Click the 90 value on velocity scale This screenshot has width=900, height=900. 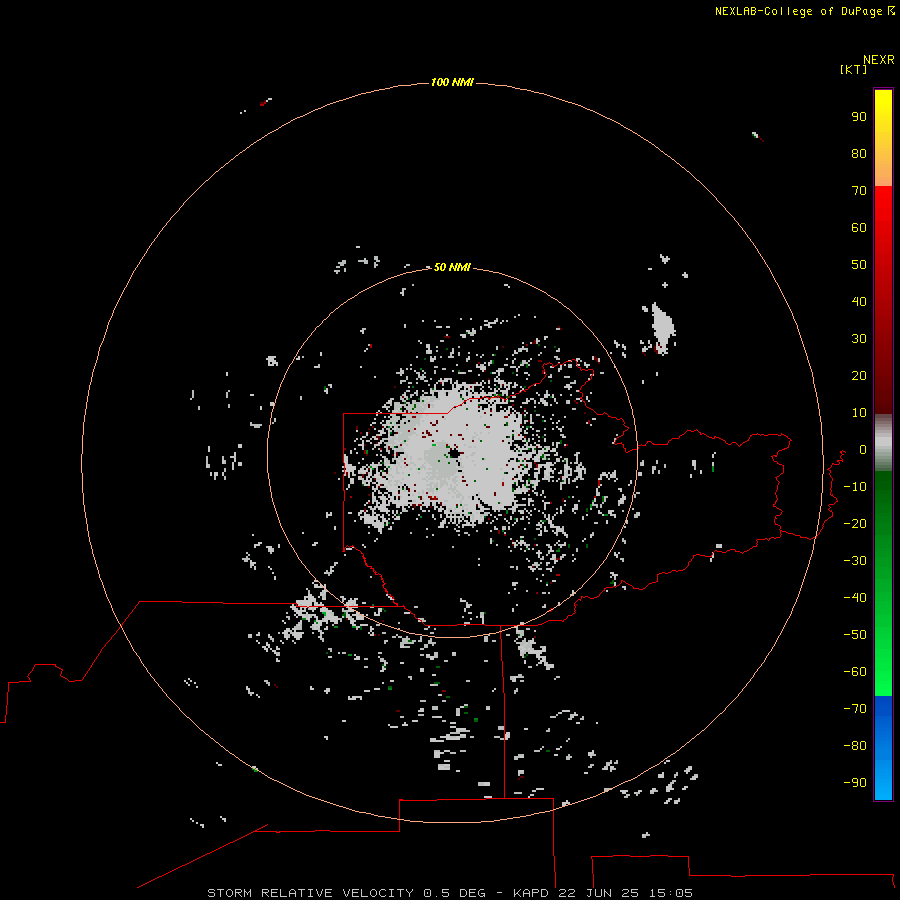[x=859, y=117]
